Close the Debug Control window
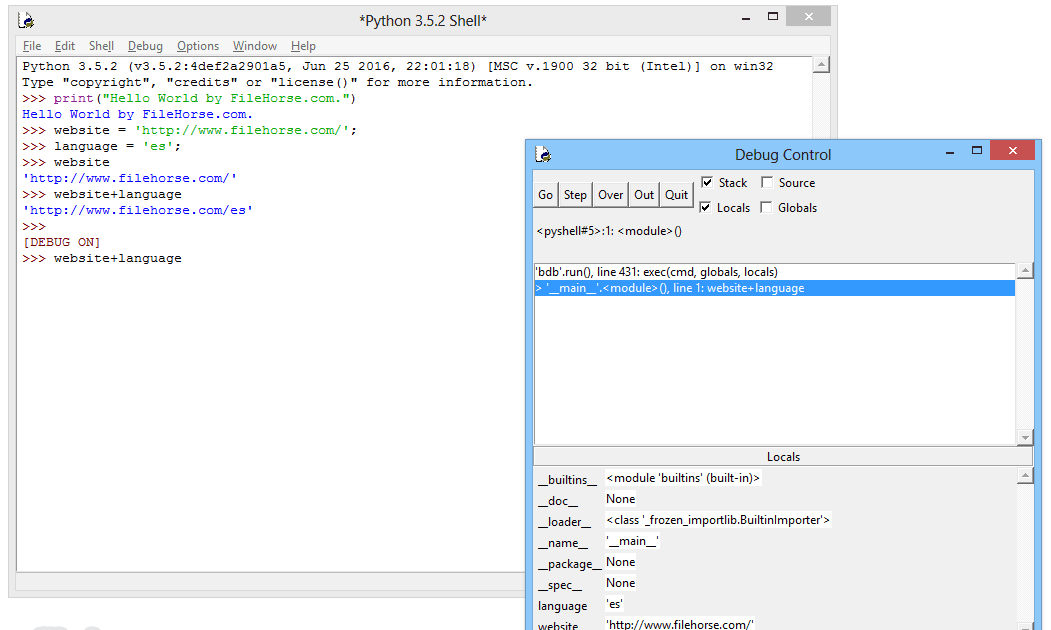 coord(1014,152)
